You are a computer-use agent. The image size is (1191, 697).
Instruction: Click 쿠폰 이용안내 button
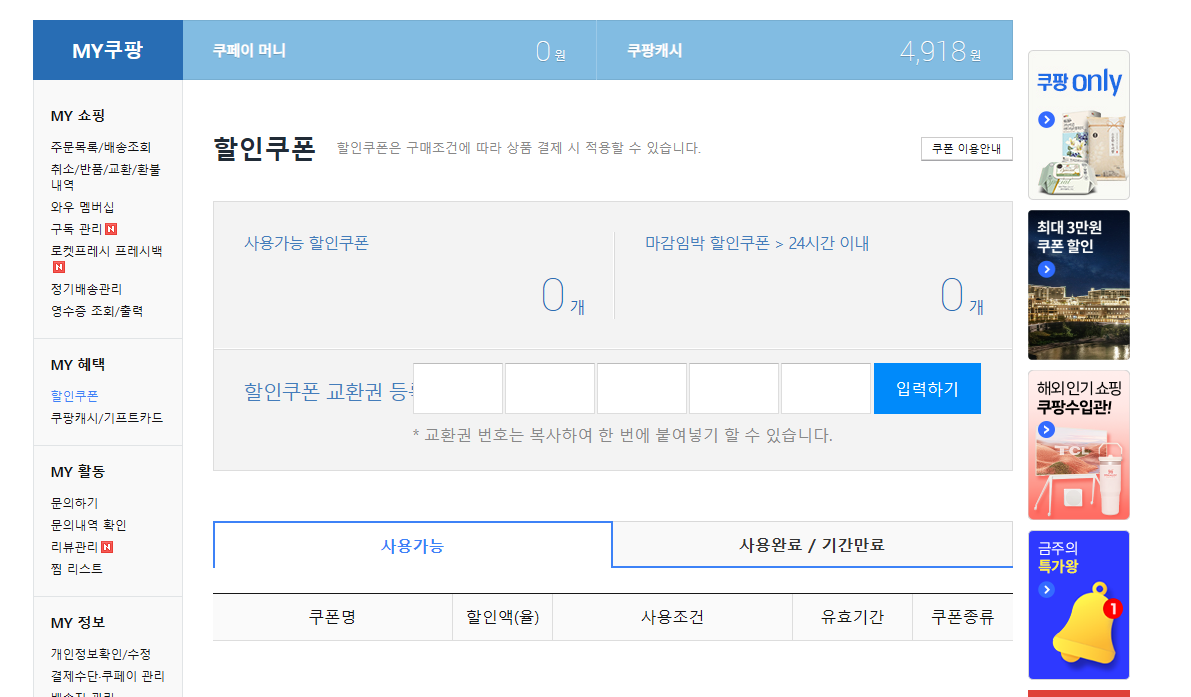pyautogui.click(x=966, y=149)
